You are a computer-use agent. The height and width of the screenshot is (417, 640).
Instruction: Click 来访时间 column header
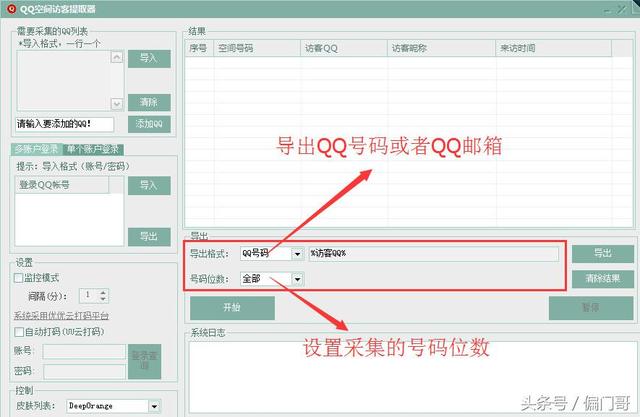pyautogui.click(x=553, y=48)
